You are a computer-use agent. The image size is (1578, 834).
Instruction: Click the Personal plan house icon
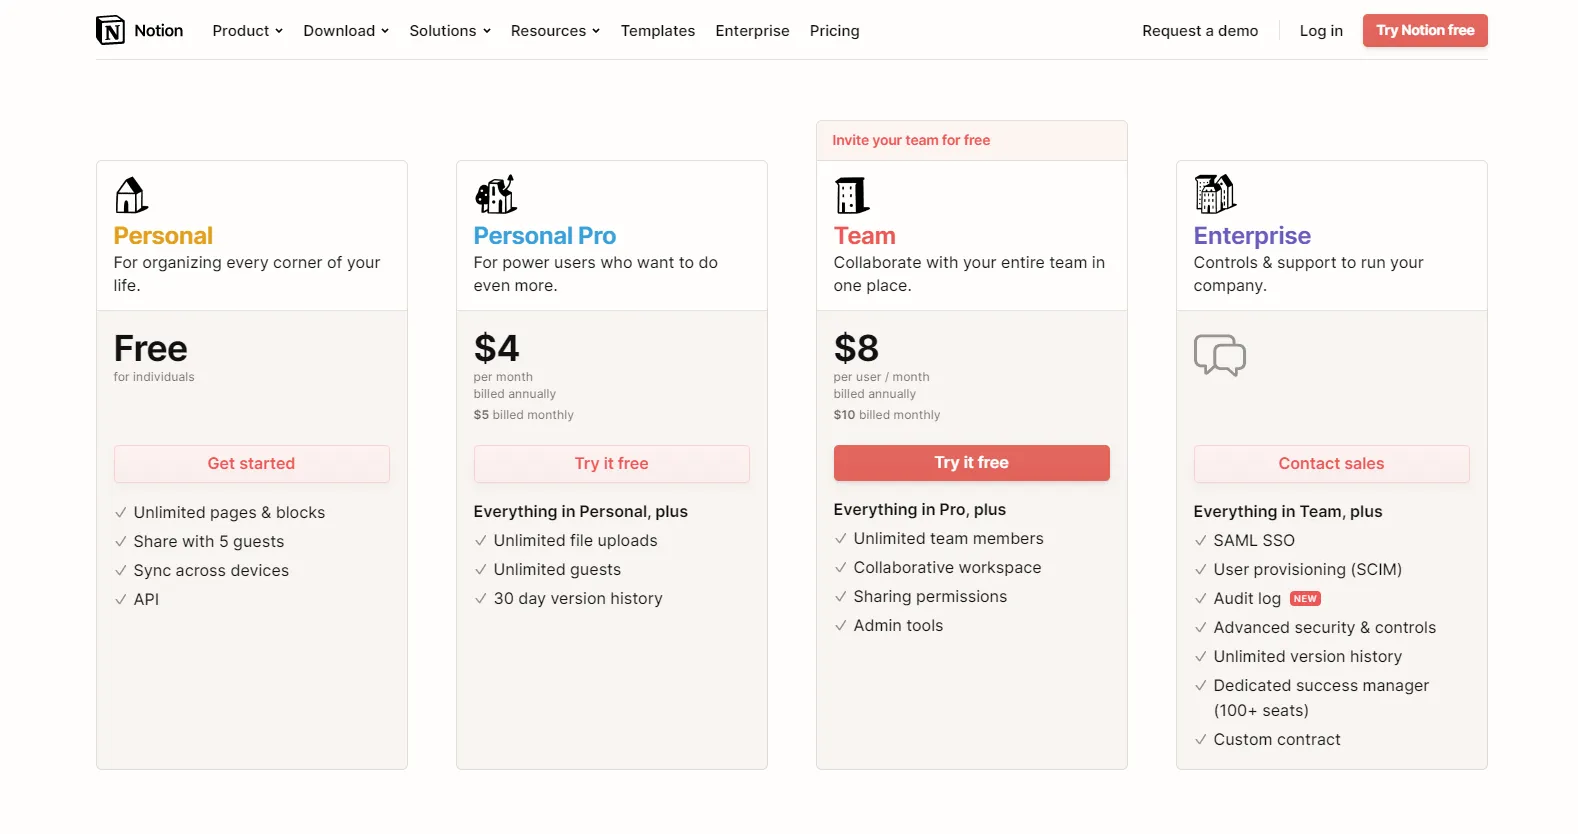pos(131,195)
